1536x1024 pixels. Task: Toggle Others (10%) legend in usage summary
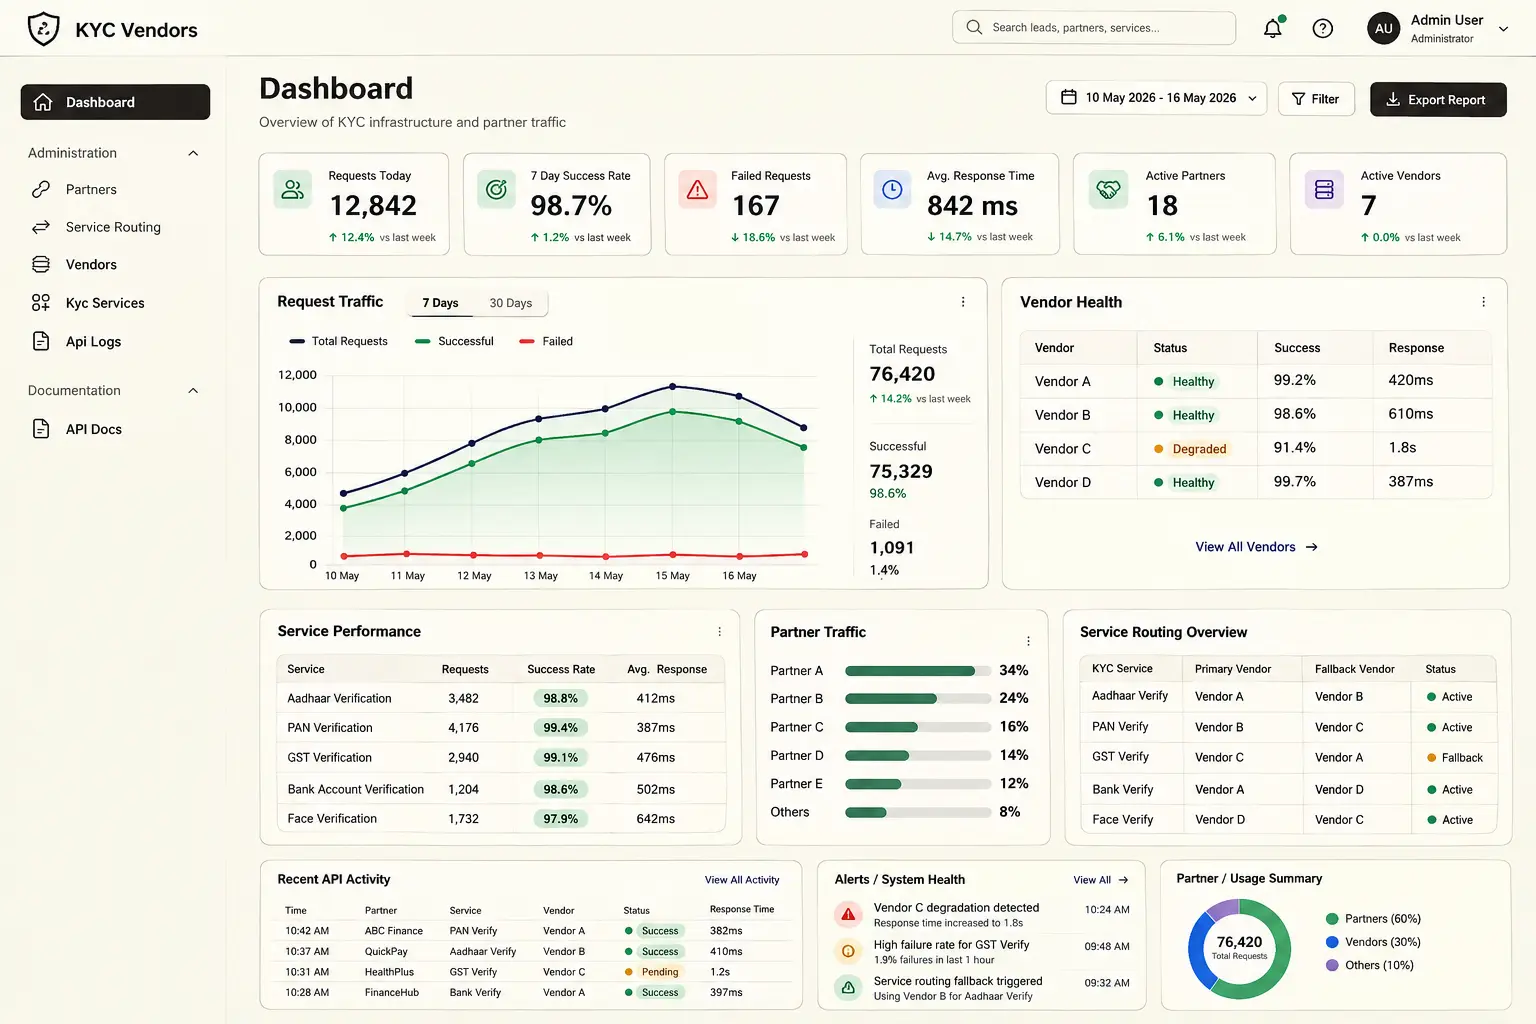click(x=1370, y=965)
